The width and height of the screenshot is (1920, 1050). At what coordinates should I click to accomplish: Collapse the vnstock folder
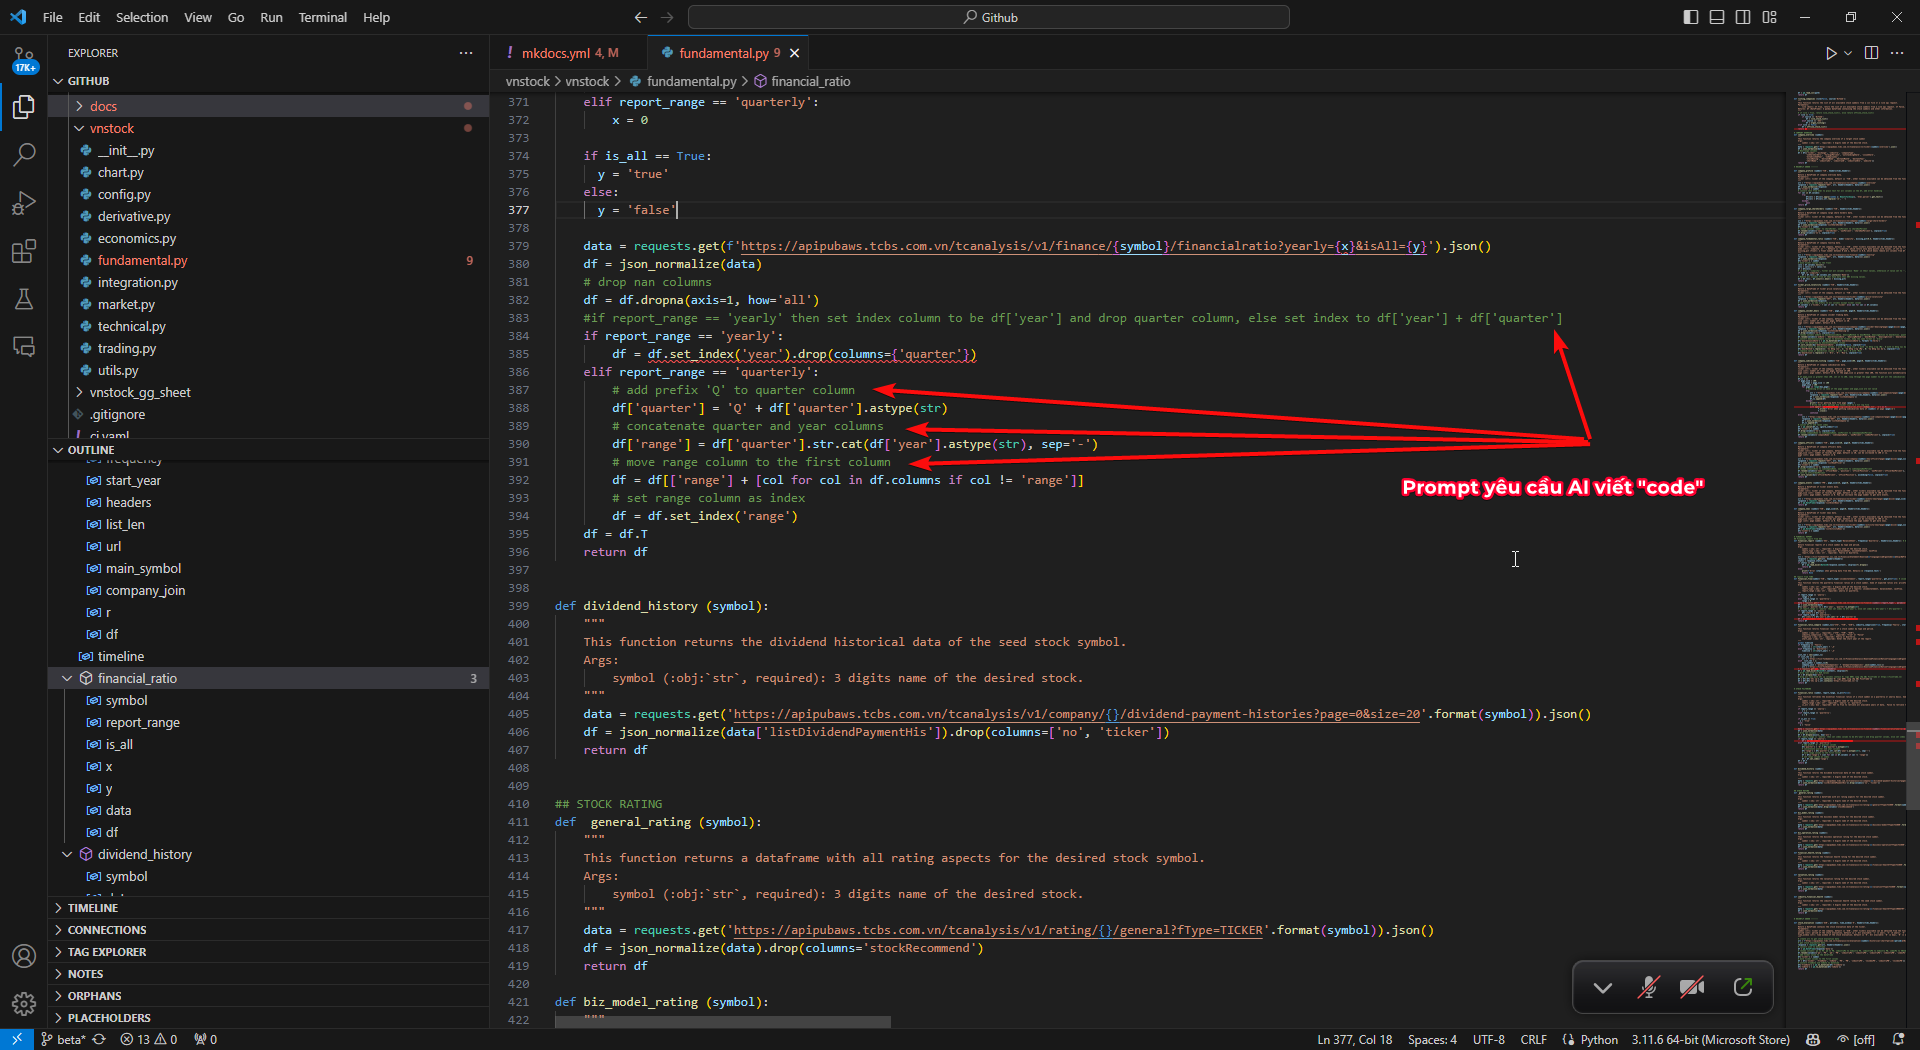[x=268, y=128]
